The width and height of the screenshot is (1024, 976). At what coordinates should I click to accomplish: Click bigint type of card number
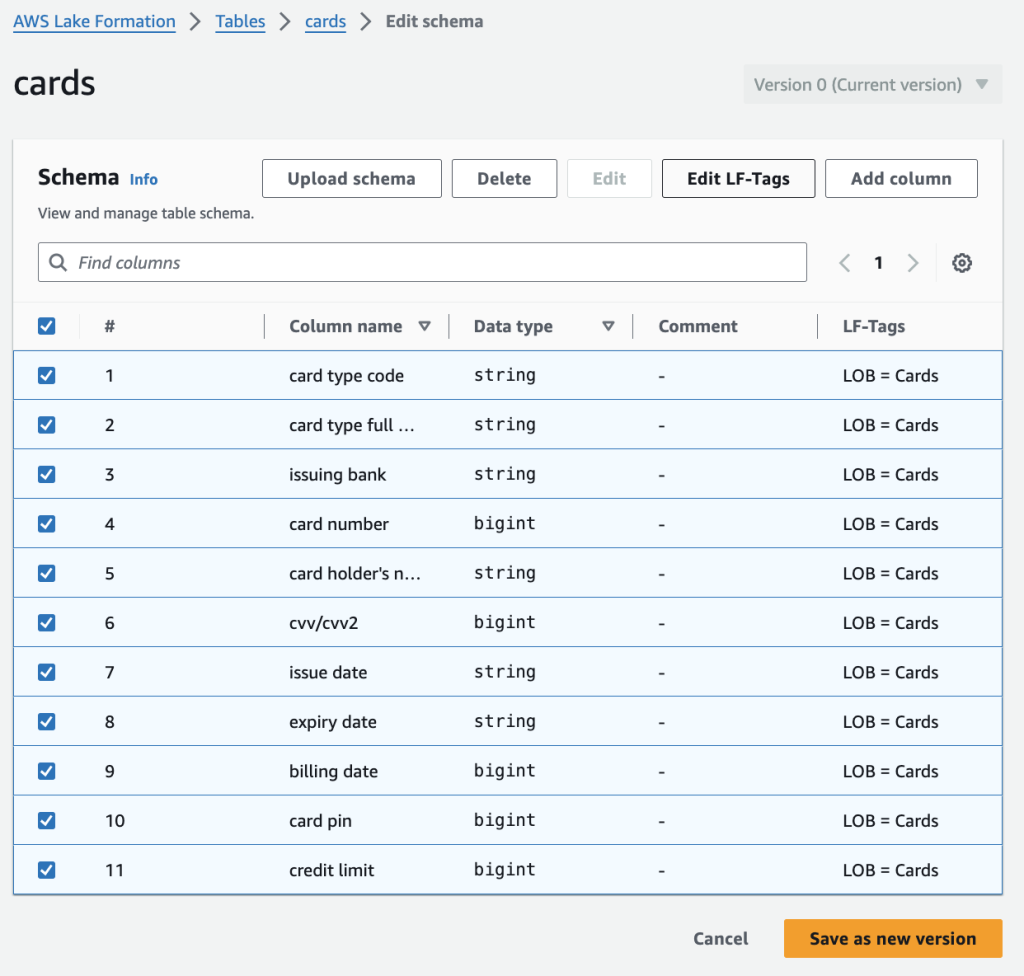coord(505,523)
